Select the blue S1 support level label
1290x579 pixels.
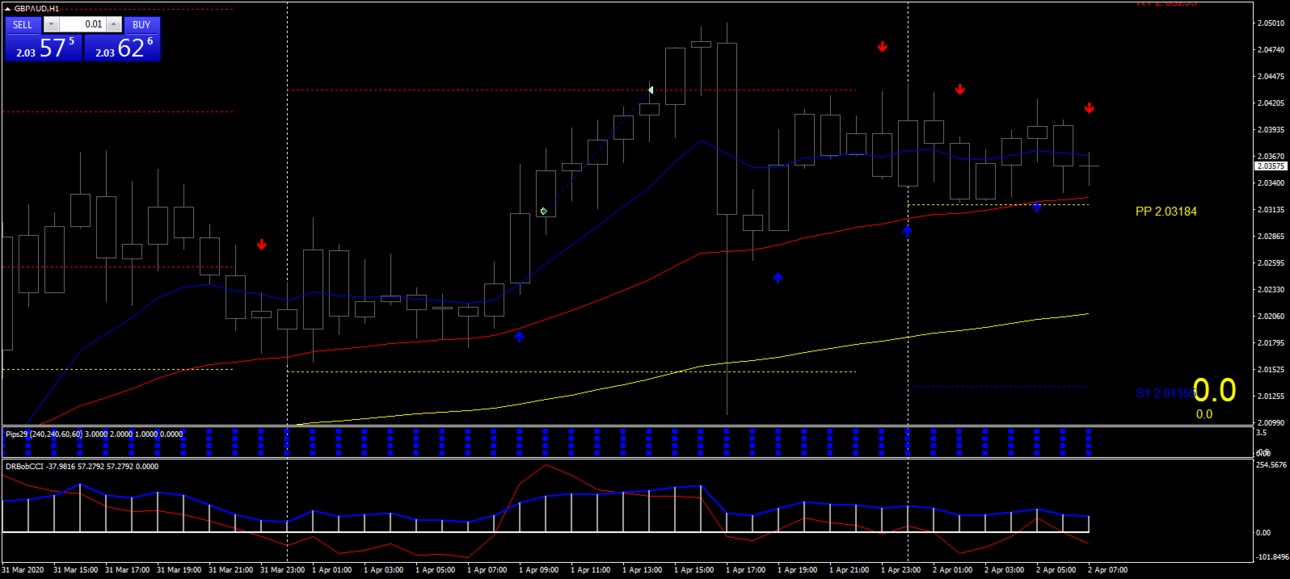click(1164, 394)
